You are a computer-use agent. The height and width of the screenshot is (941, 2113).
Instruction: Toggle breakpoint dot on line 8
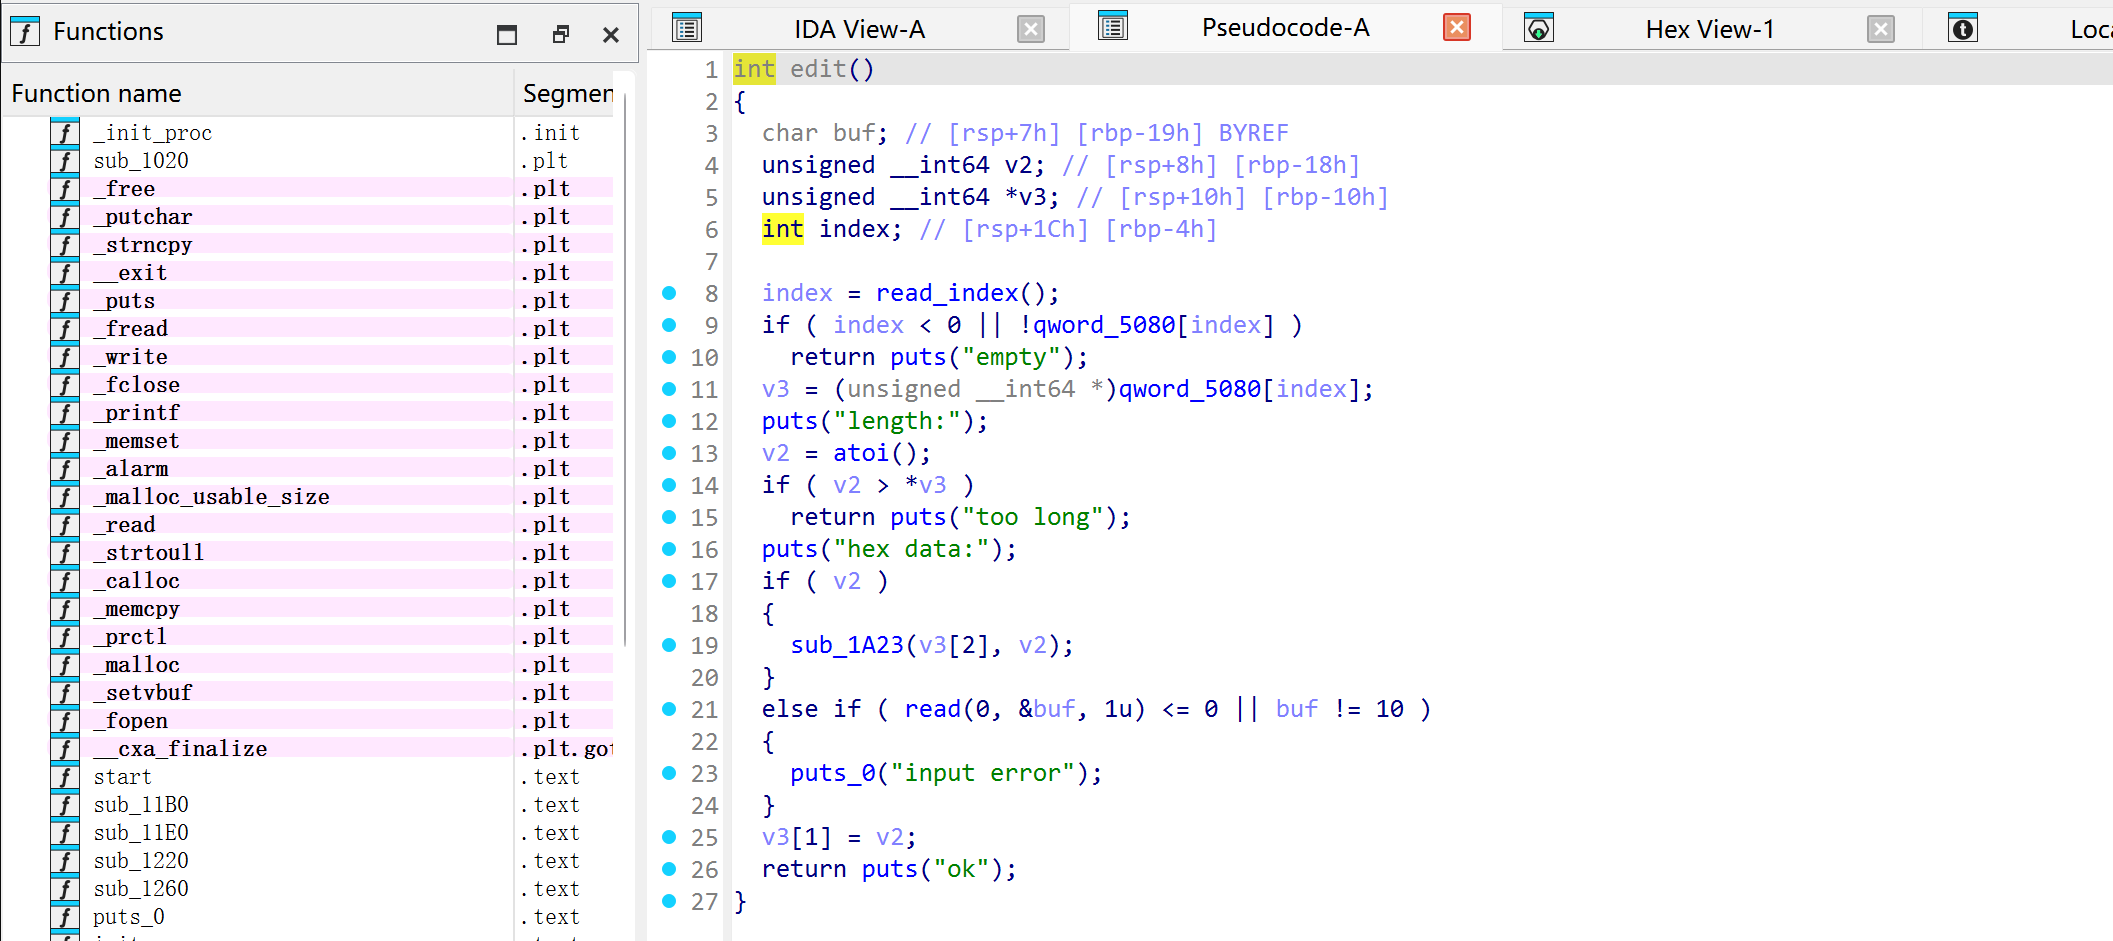(x=669, y=293)
